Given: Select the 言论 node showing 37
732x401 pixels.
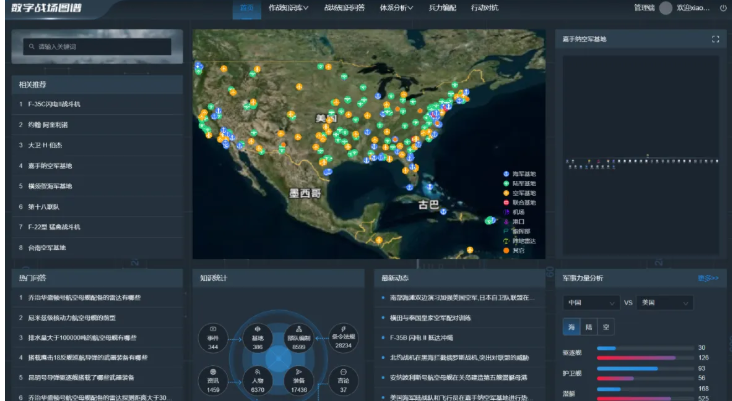Looking at the screenshot, I should [343, 380].
